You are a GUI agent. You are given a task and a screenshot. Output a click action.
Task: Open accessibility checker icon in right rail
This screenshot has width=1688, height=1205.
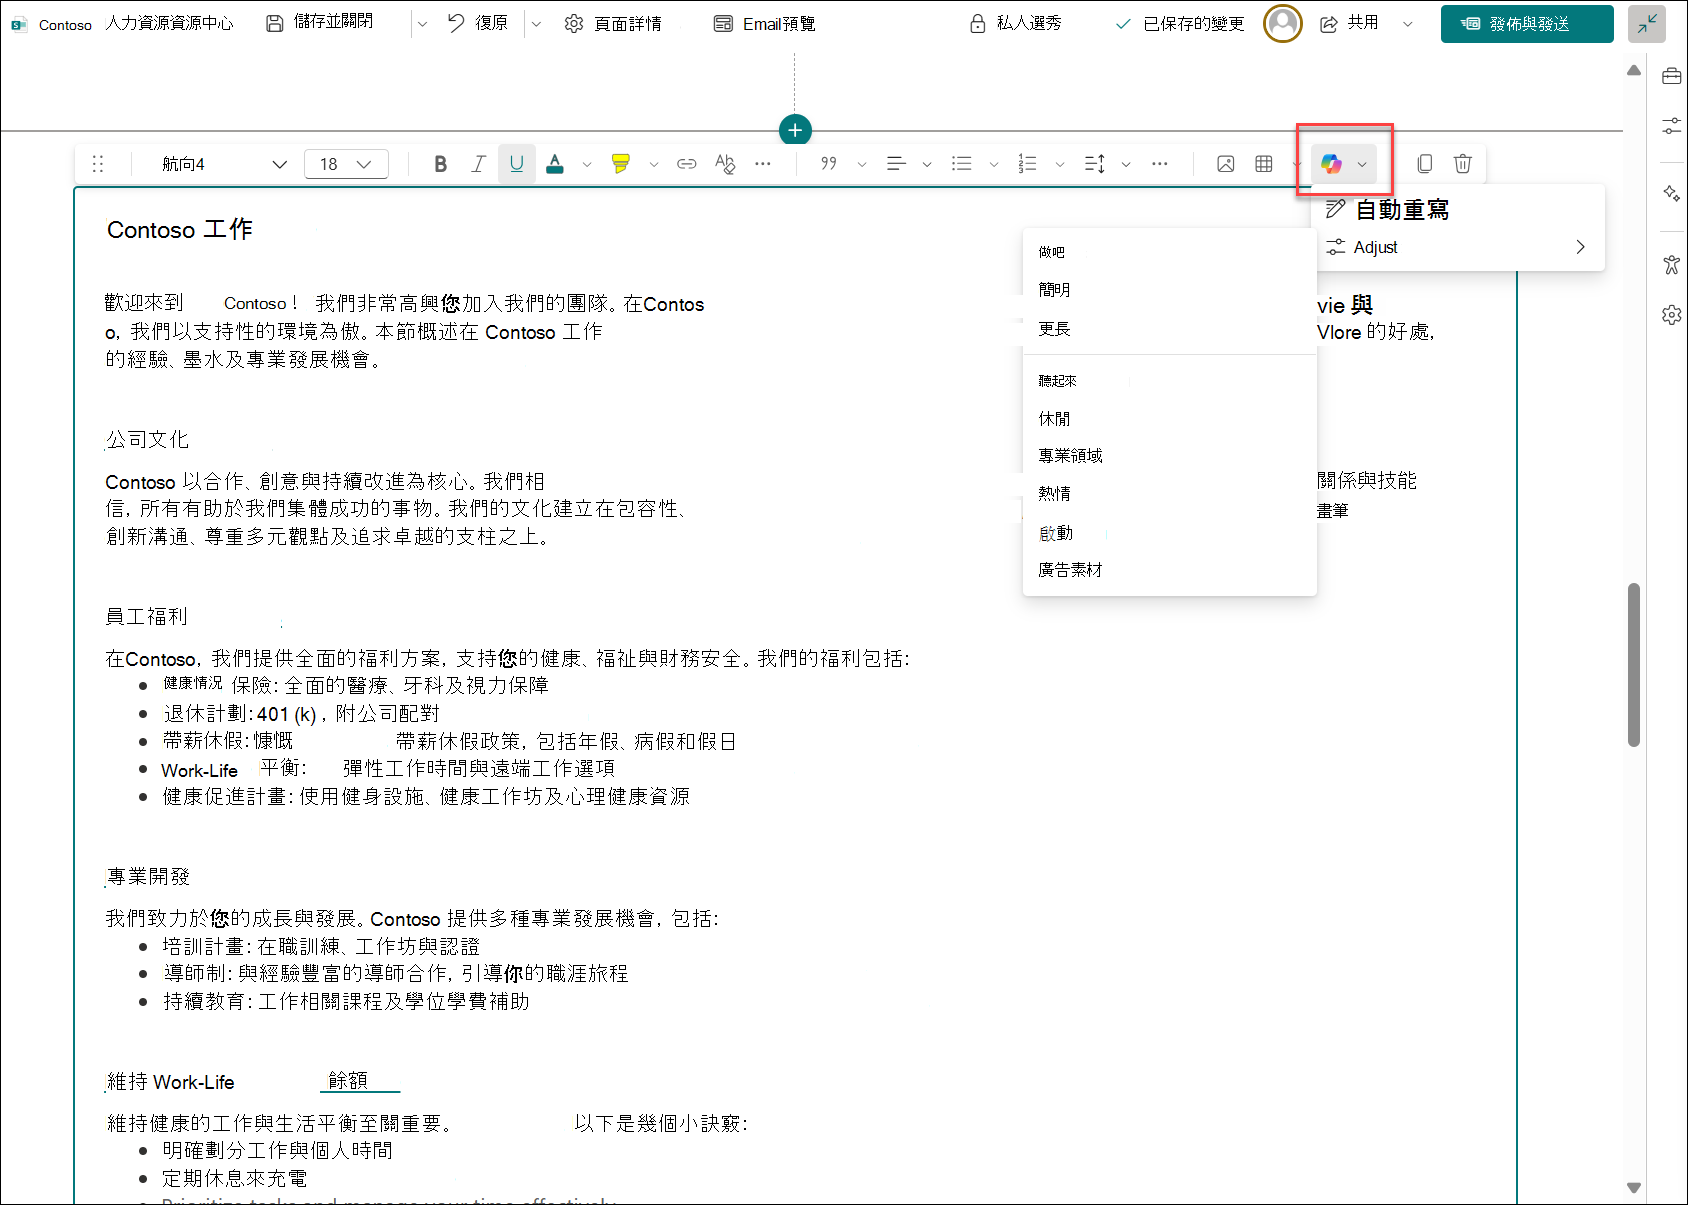[1671, 264]
